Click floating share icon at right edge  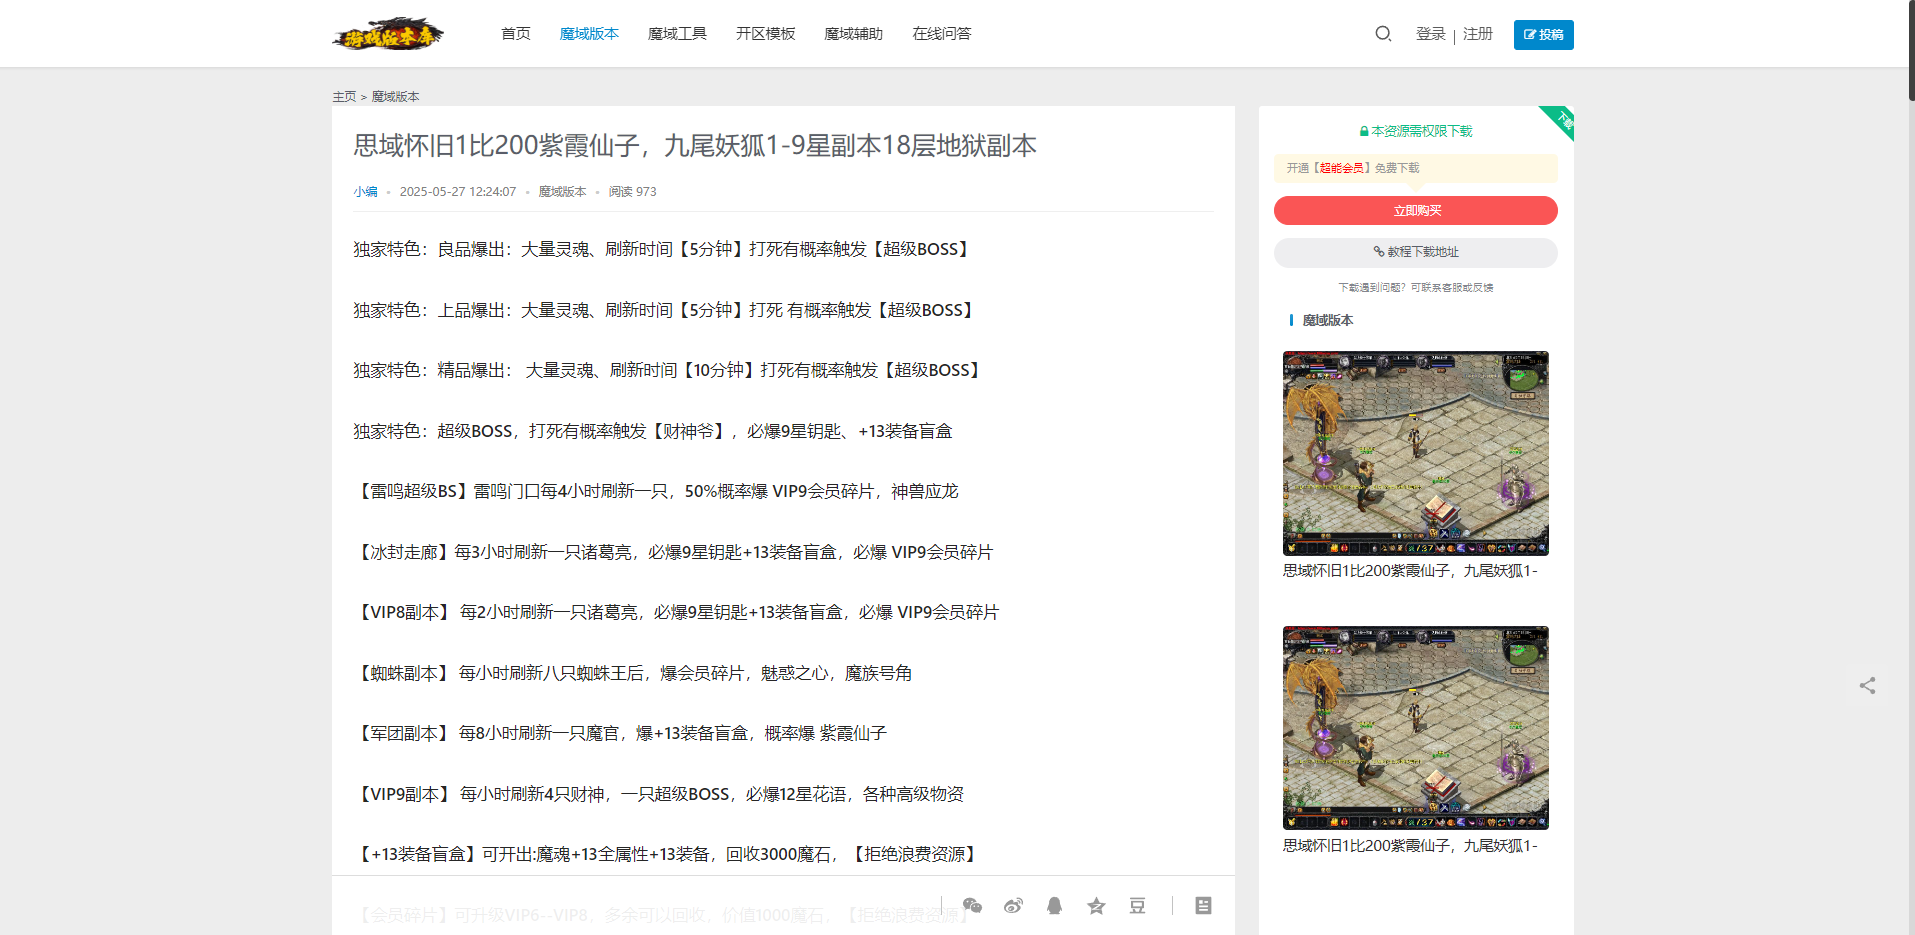coord(1867,685)
